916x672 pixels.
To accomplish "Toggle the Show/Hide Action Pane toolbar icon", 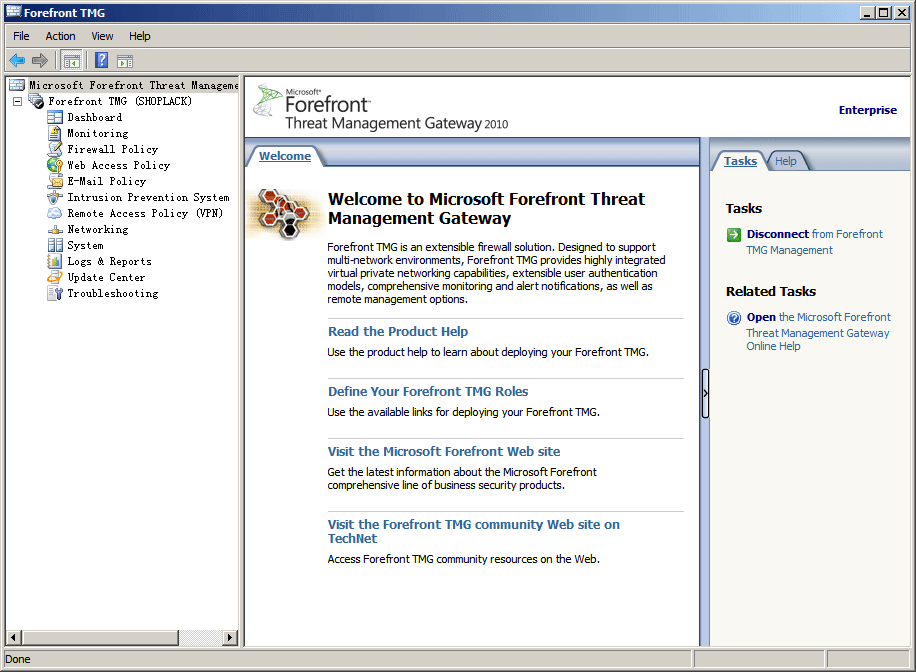I will [x=125, y=61].
